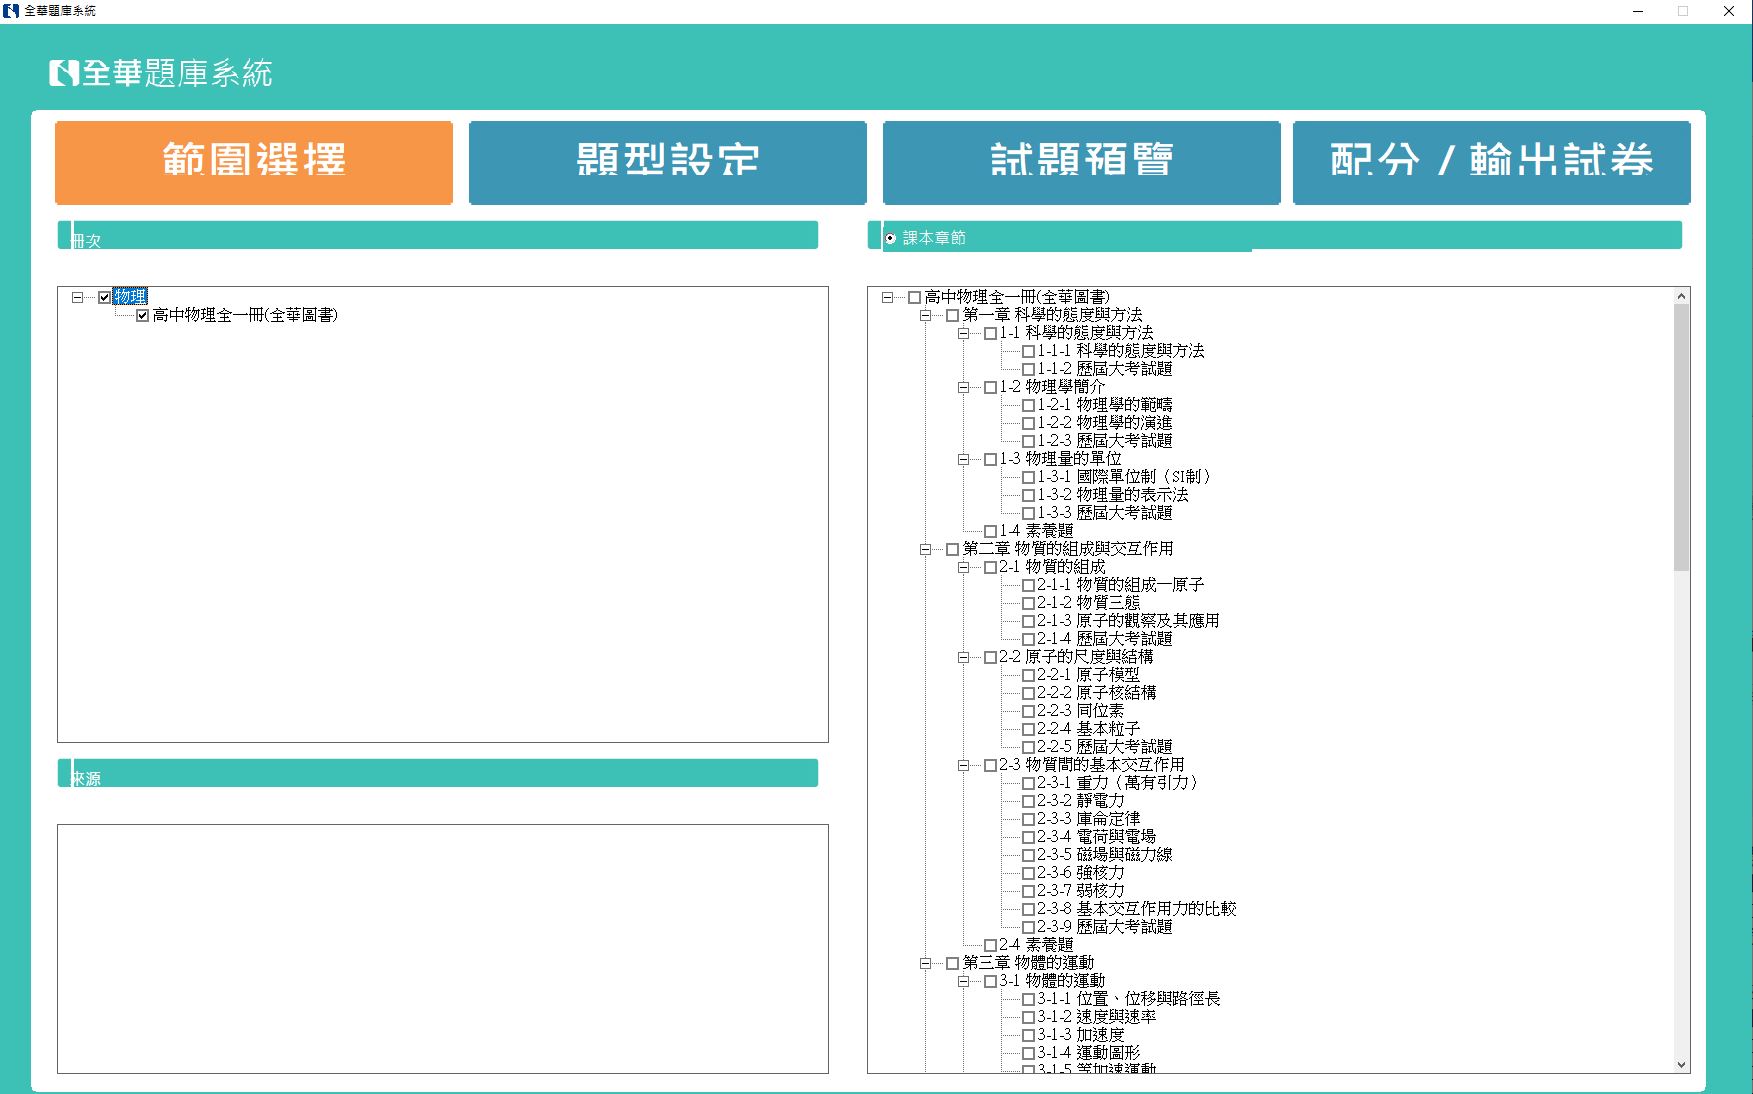The width and height of the screenshot is (1753, 1094).
Task: Switch to the 題型設定 tab
Action: (667, 162)
